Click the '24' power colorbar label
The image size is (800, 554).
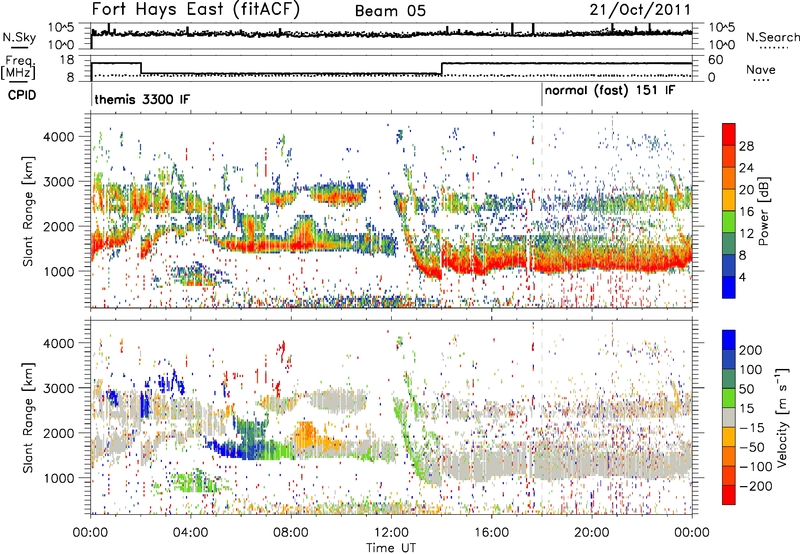click(x=746, y=168)
